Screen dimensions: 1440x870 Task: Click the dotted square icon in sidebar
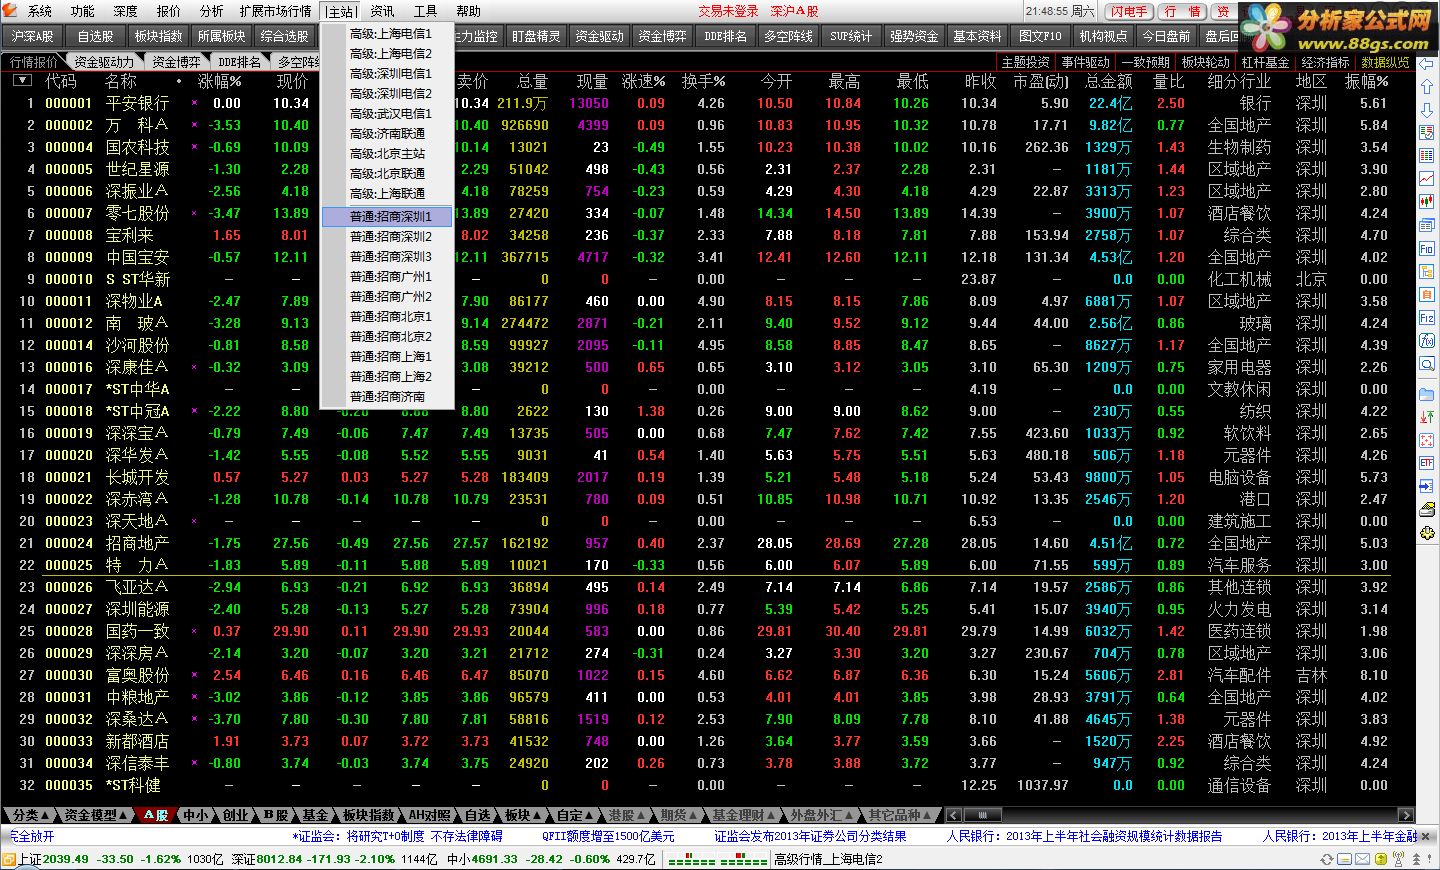tap(1426, 440)
